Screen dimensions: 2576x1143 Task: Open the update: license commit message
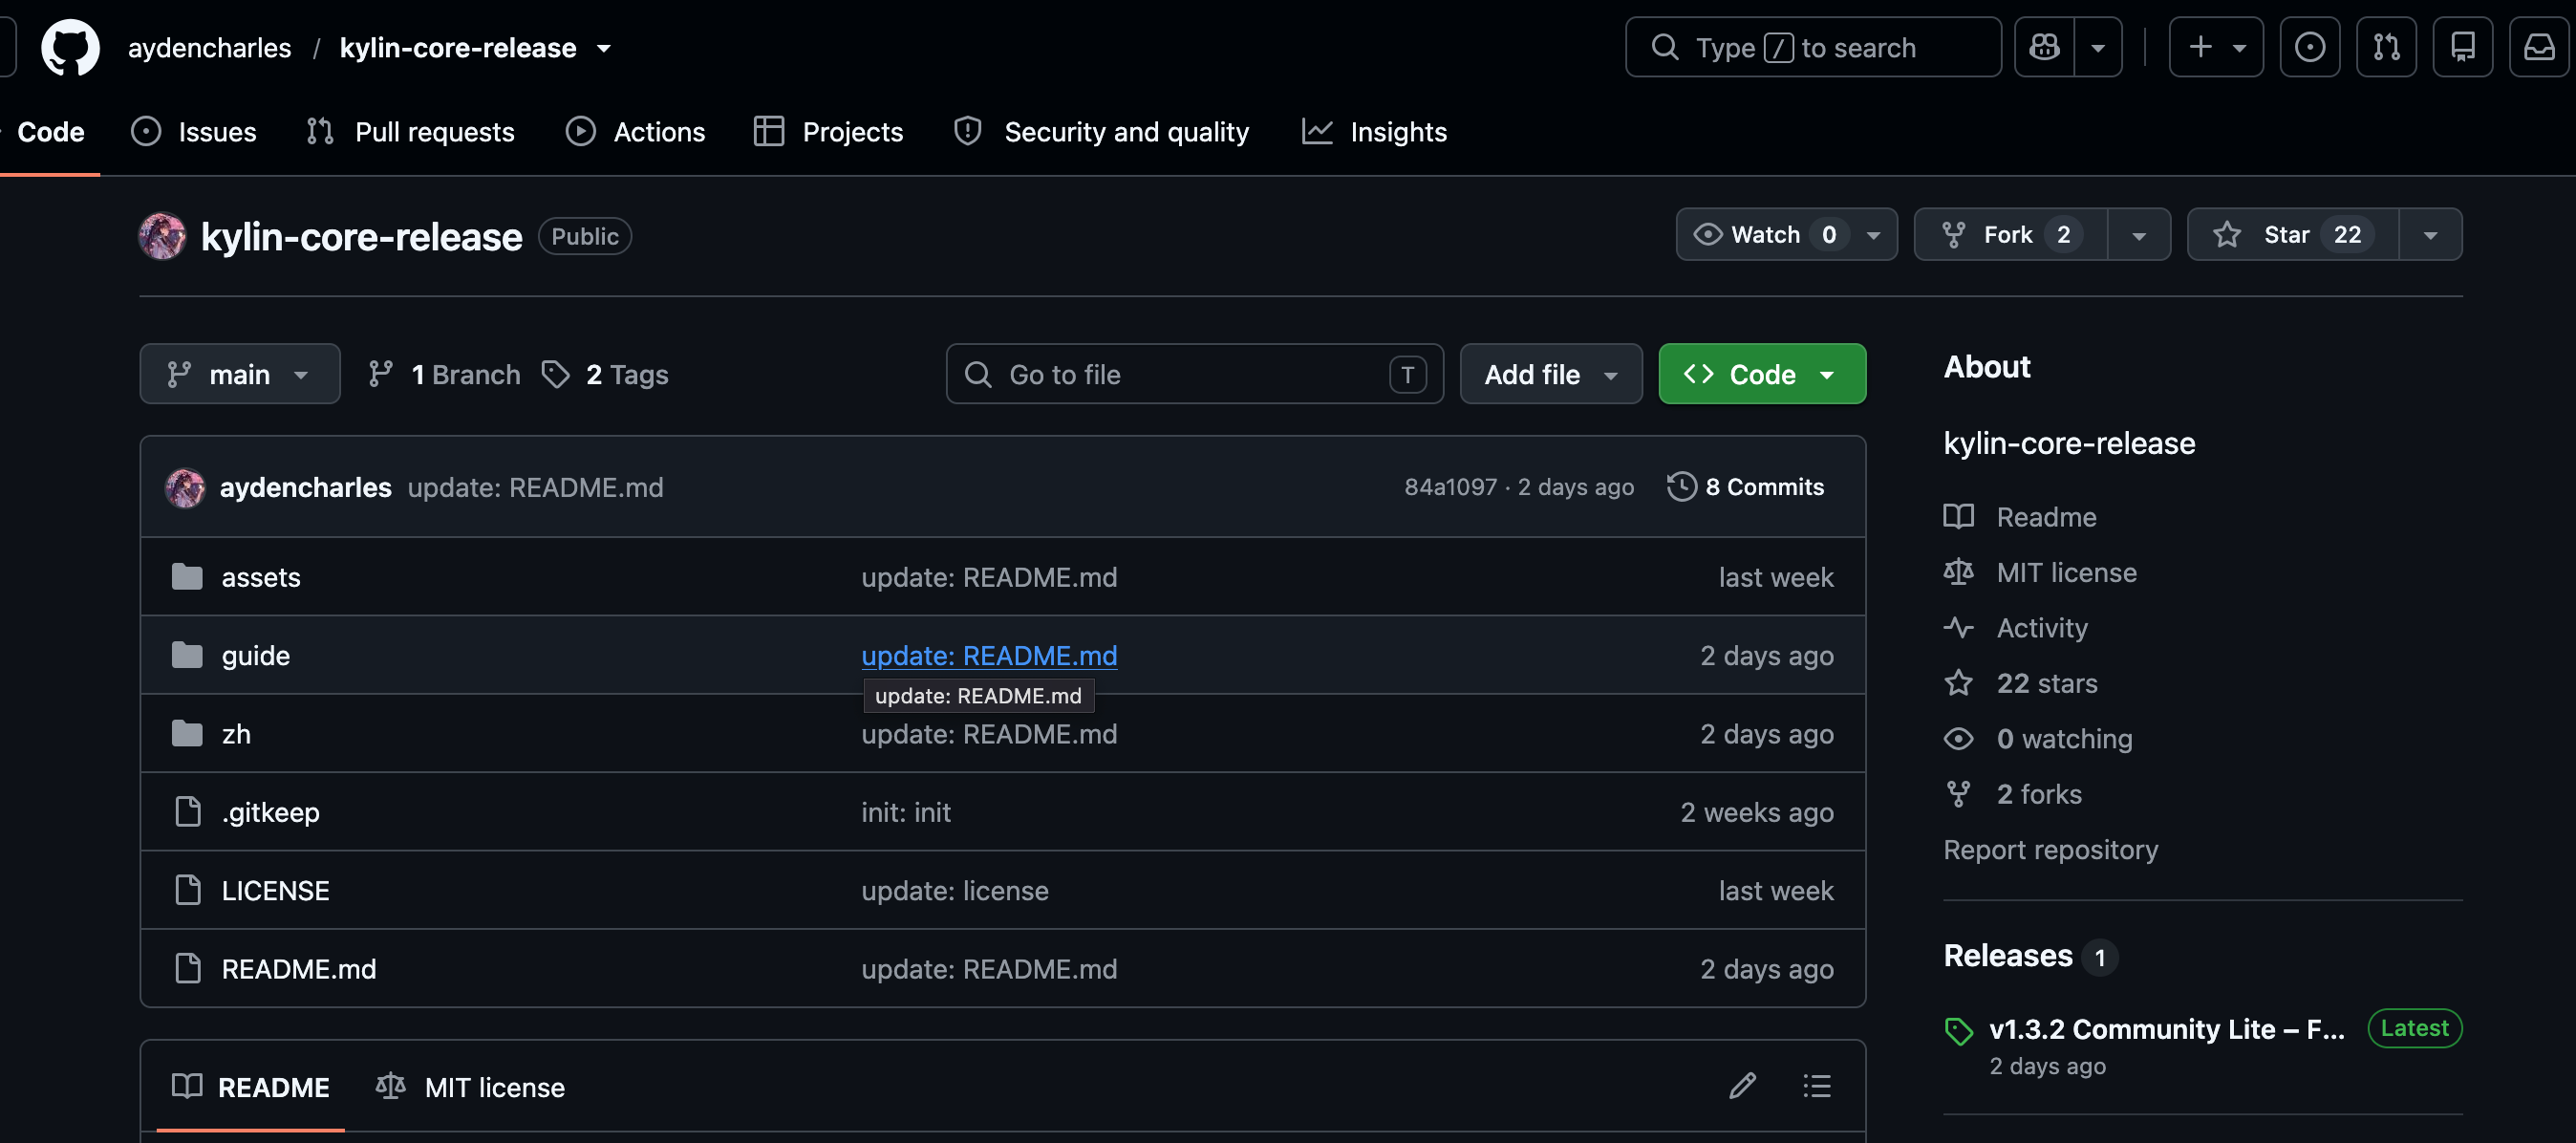click(955, 890)
